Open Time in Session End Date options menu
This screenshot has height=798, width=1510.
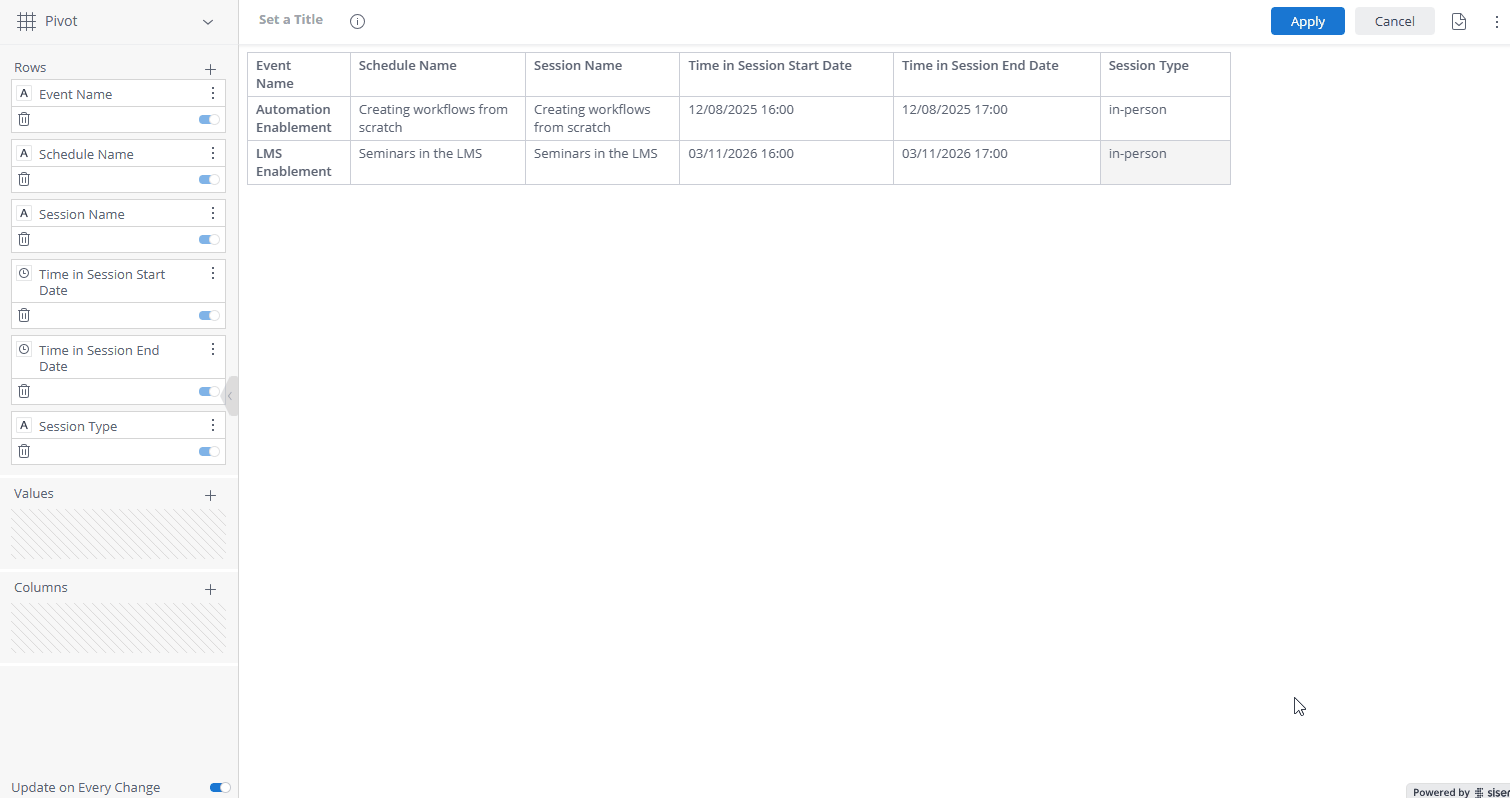click(212, 349)
